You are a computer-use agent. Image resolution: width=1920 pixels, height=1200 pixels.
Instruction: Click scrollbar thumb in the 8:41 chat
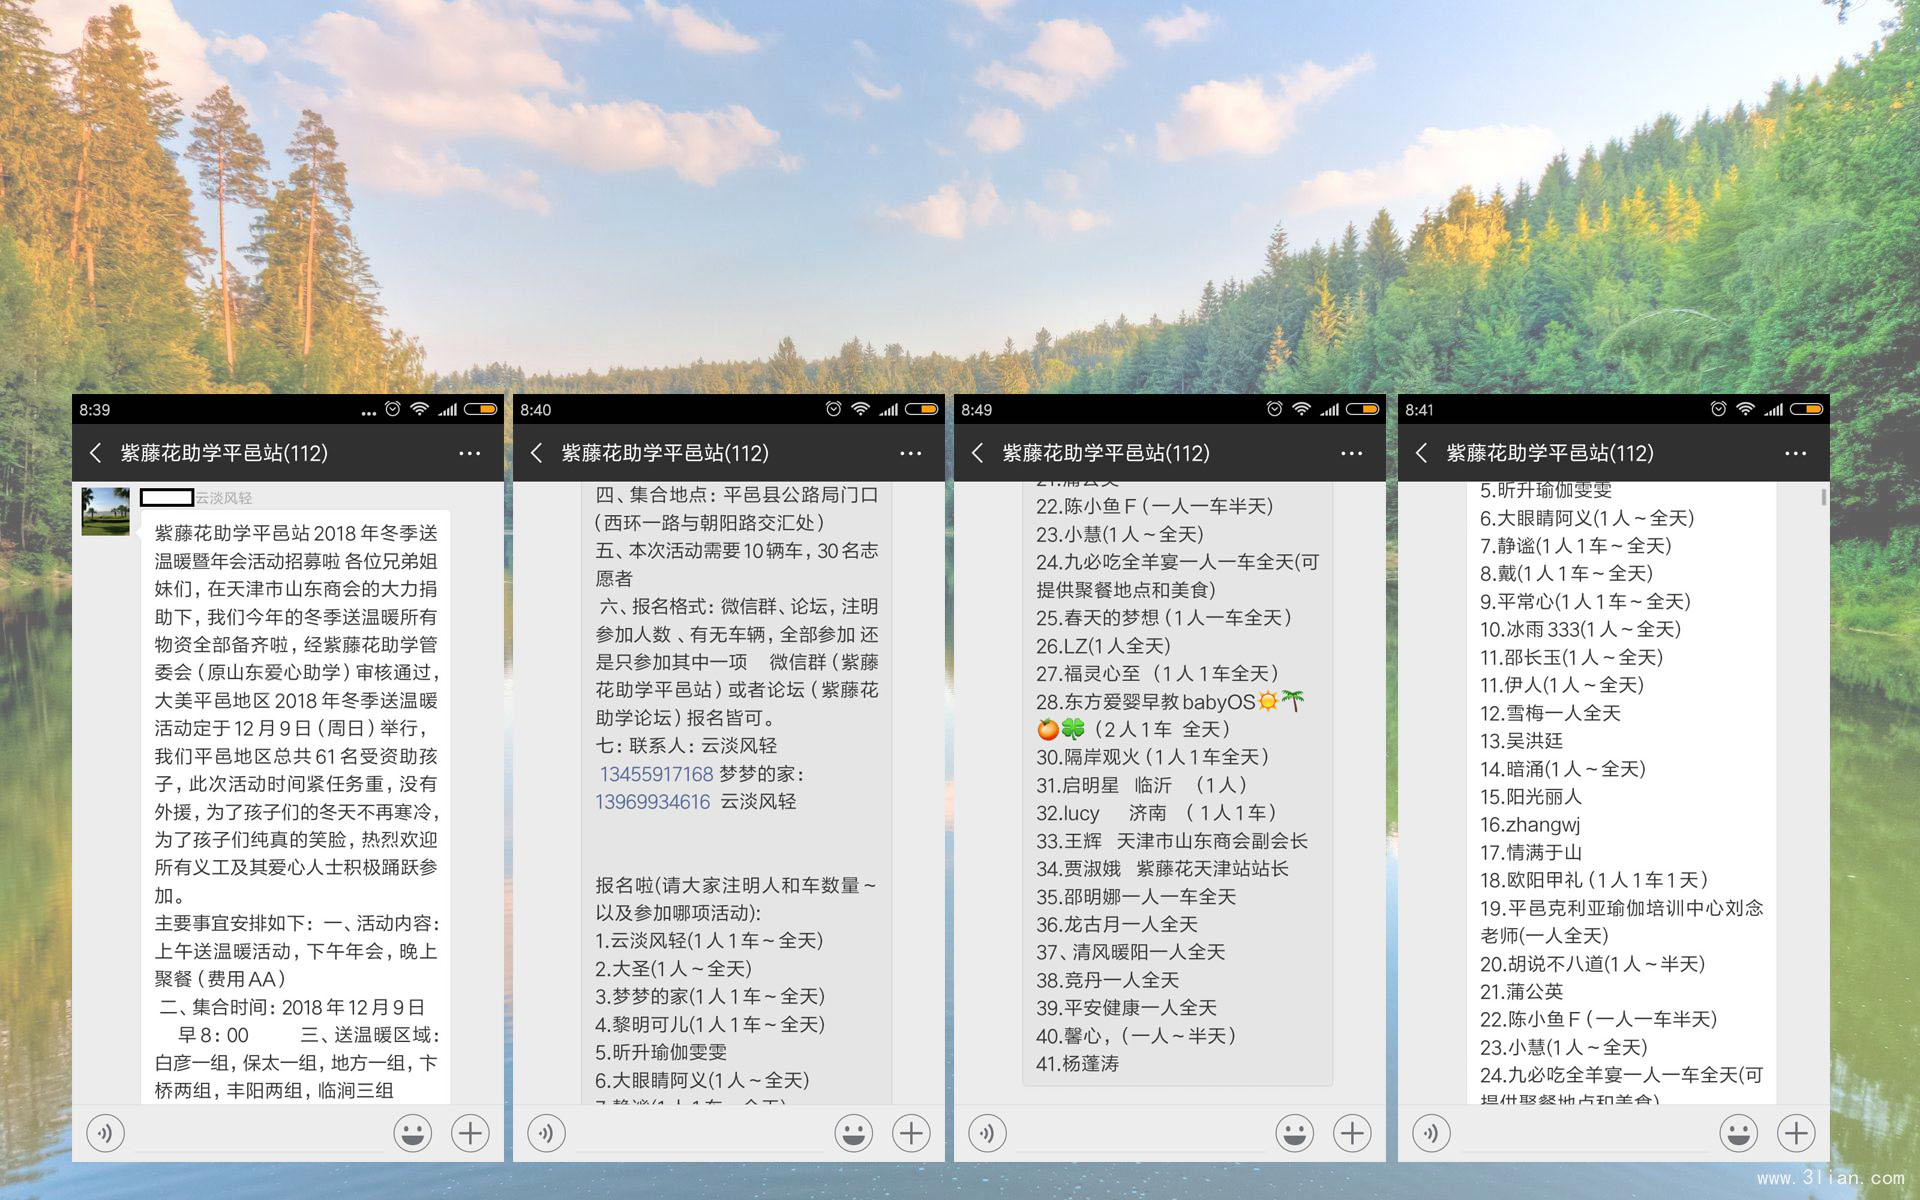(x=1824, y=497)
